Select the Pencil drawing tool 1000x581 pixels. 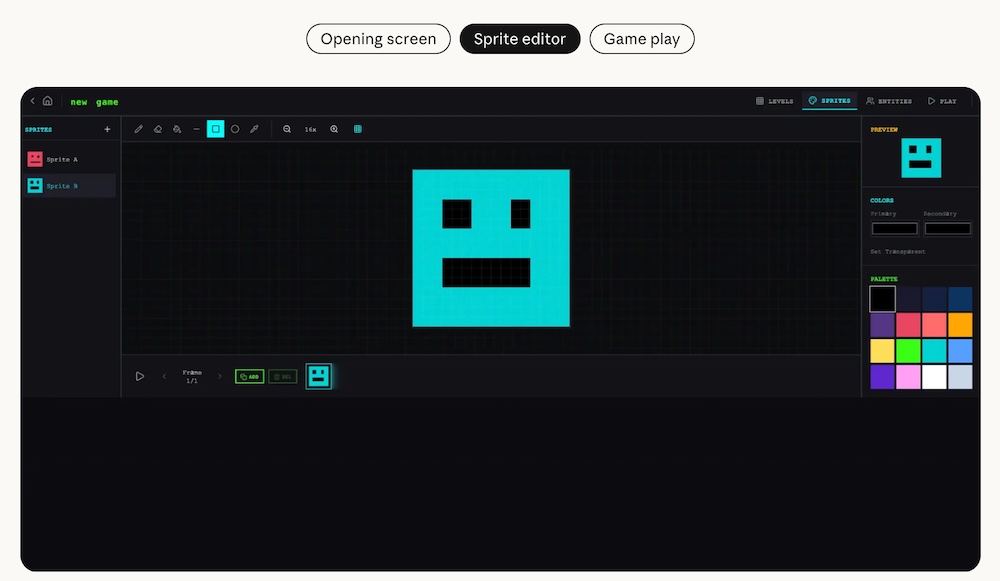(x=139, y=129)
